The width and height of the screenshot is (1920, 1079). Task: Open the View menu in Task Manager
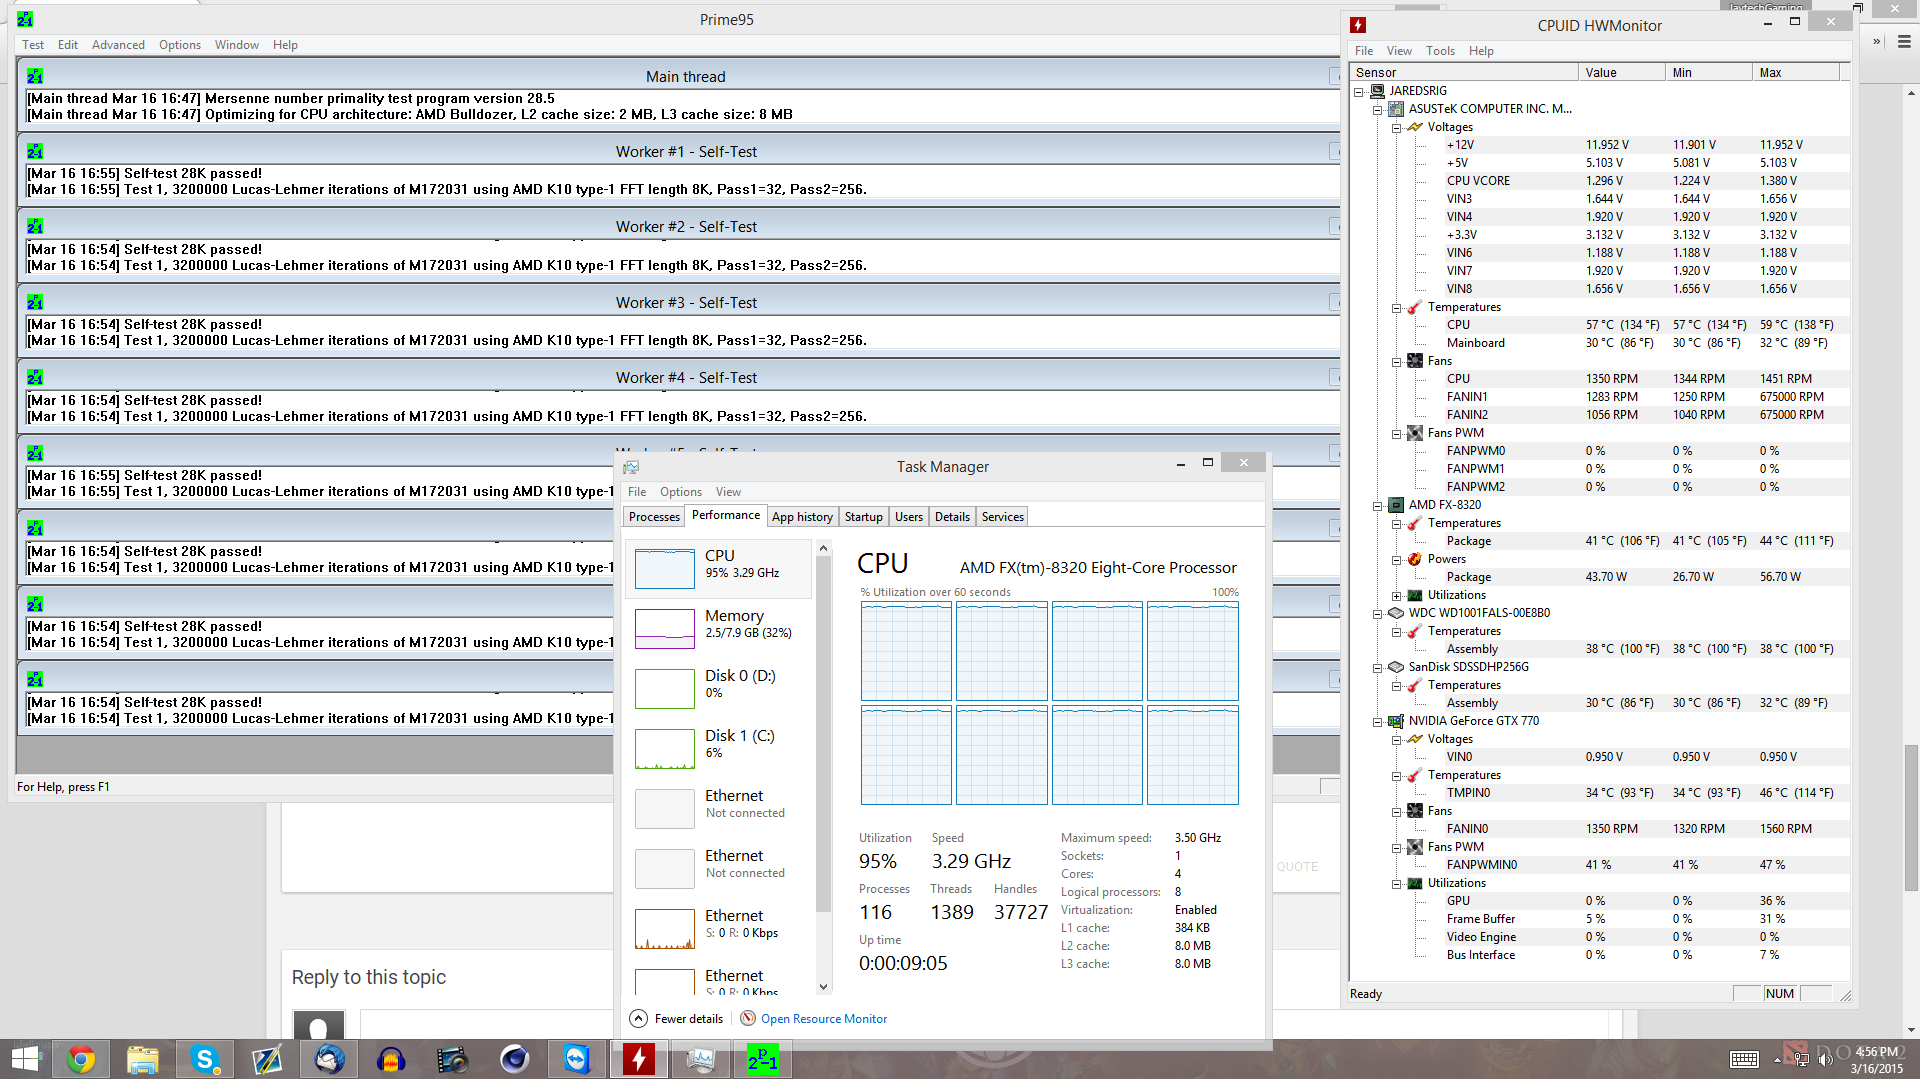(x=728, y=492)
